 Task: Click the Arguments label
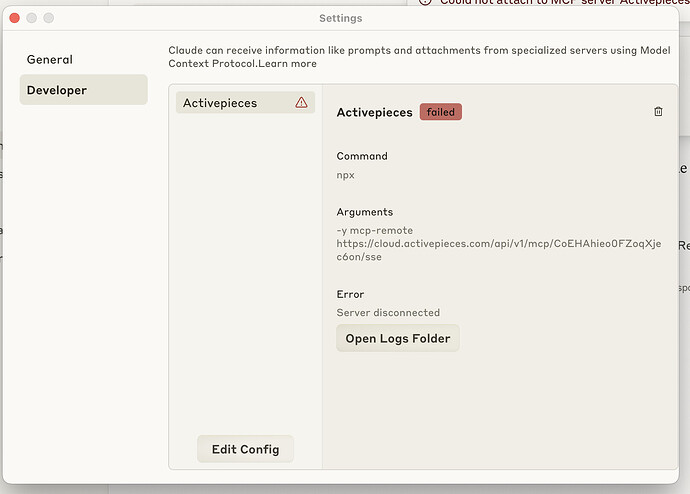(365, 212)
